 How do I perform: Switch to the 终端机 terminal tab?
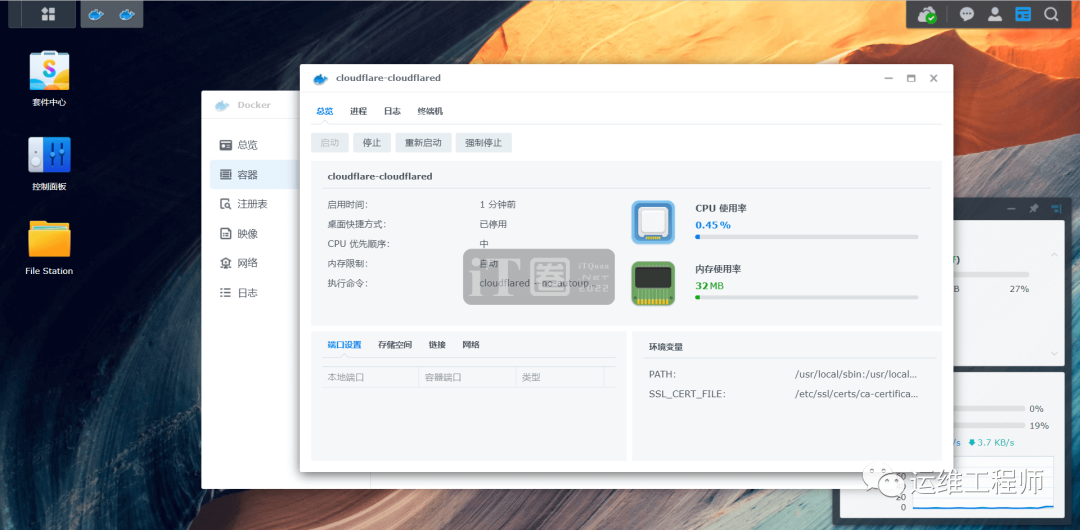(430, 111)
